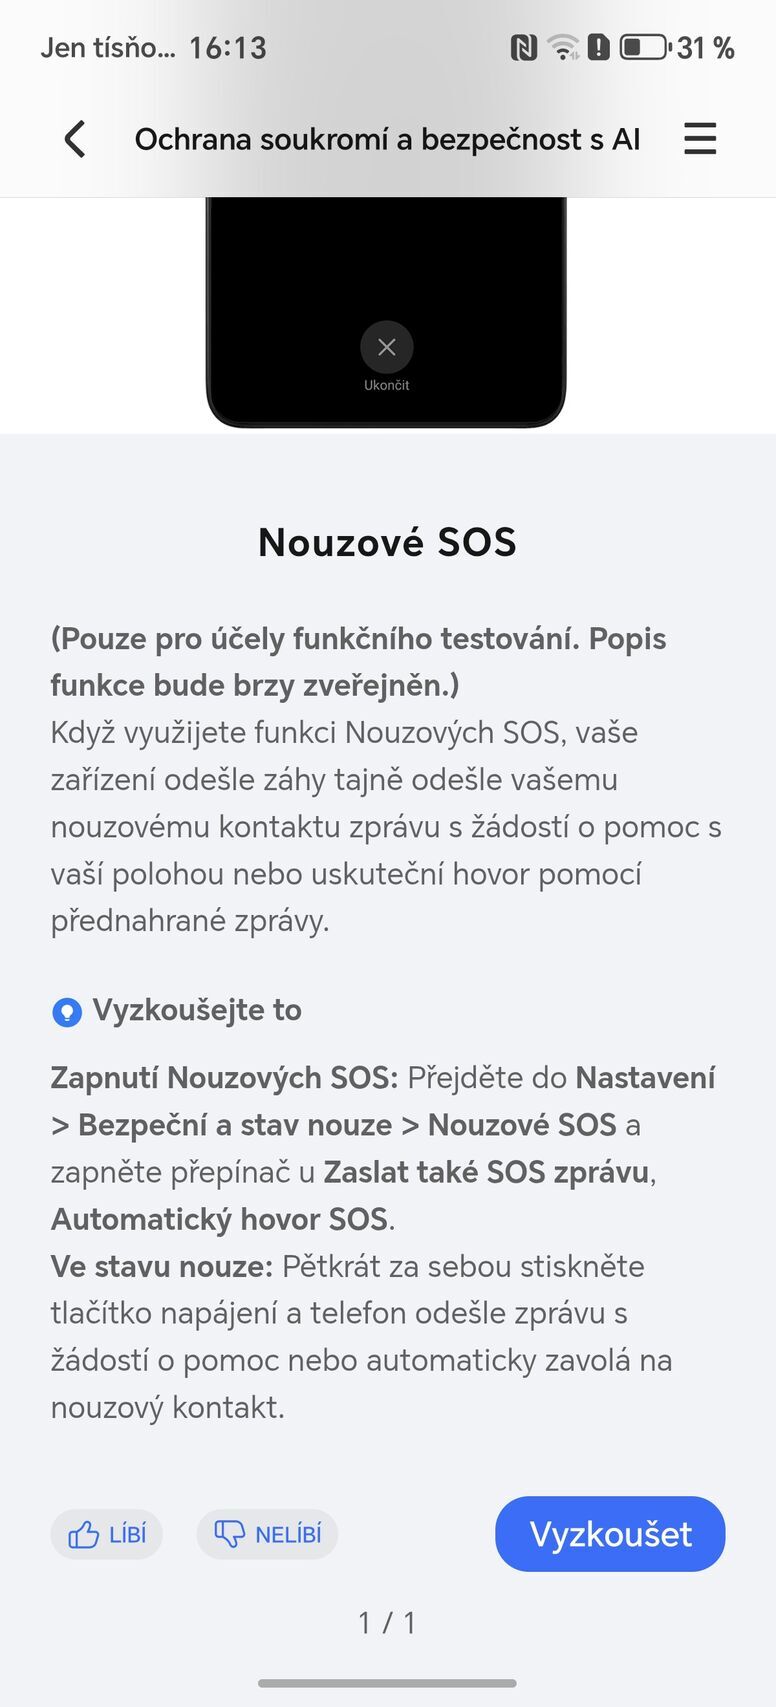This screenshot has height=1707, width=776.
Task: Go back using the back arrow
Action: coord(75,139)
